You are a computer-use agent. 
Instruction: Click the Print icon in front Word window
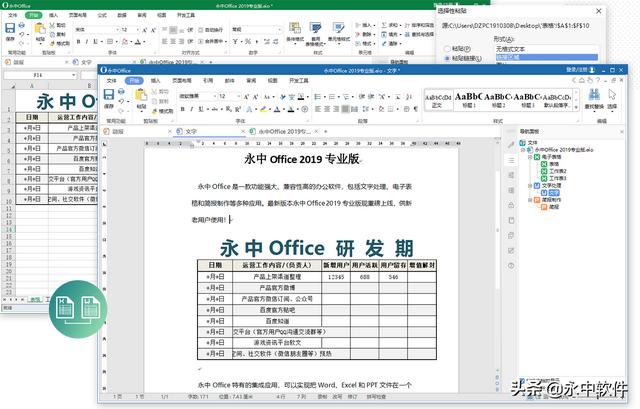(121, 91)
